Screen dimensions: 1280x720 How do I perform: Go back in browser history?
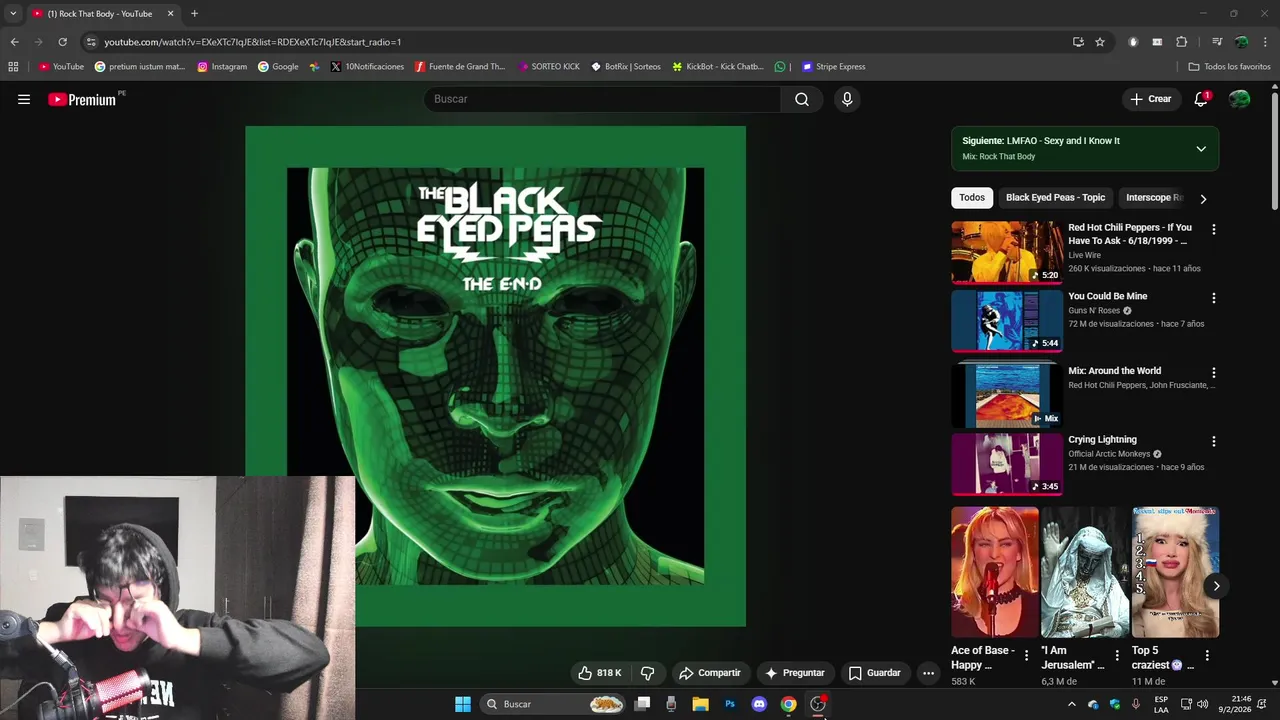coord(14,42)
